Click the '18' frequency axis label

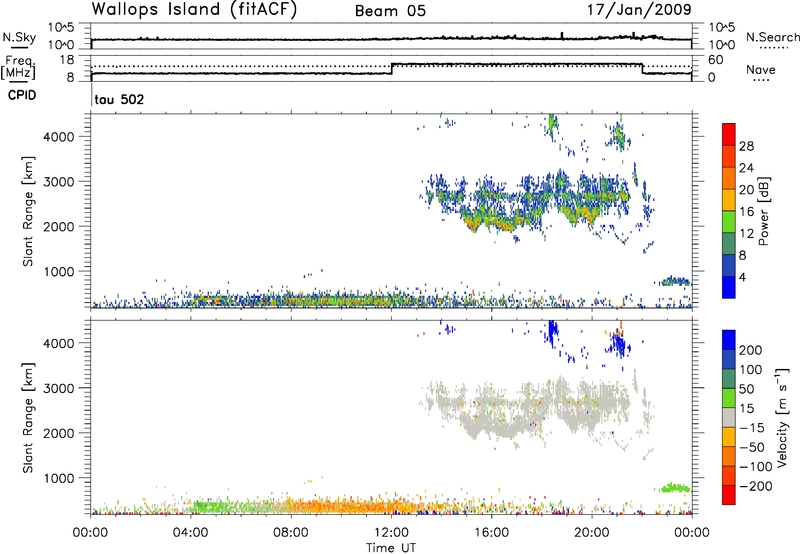(x=67, y=60)
